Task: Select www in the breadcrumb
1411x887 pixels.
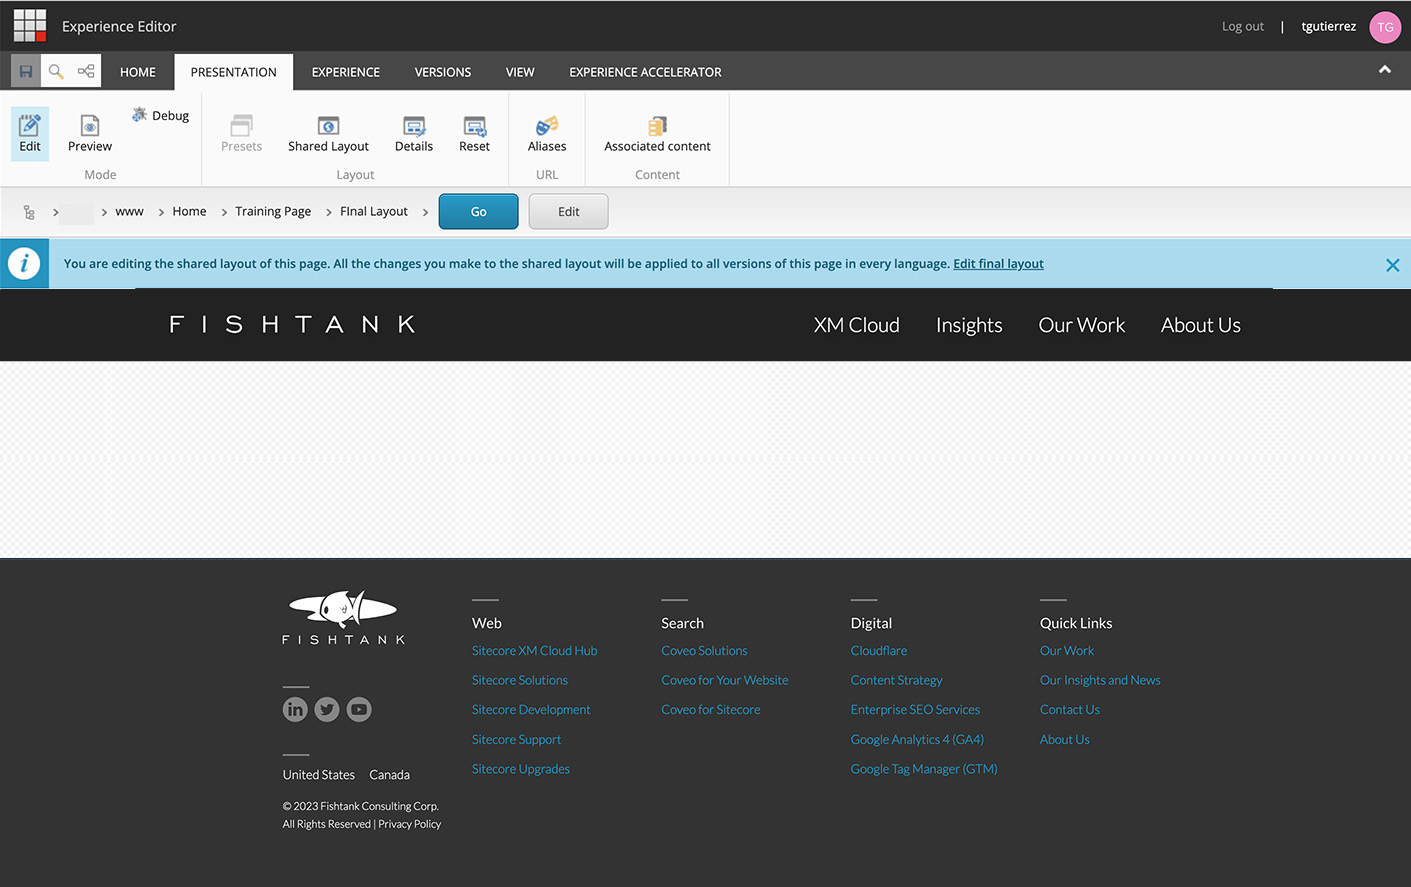Action: coord(130,212)
